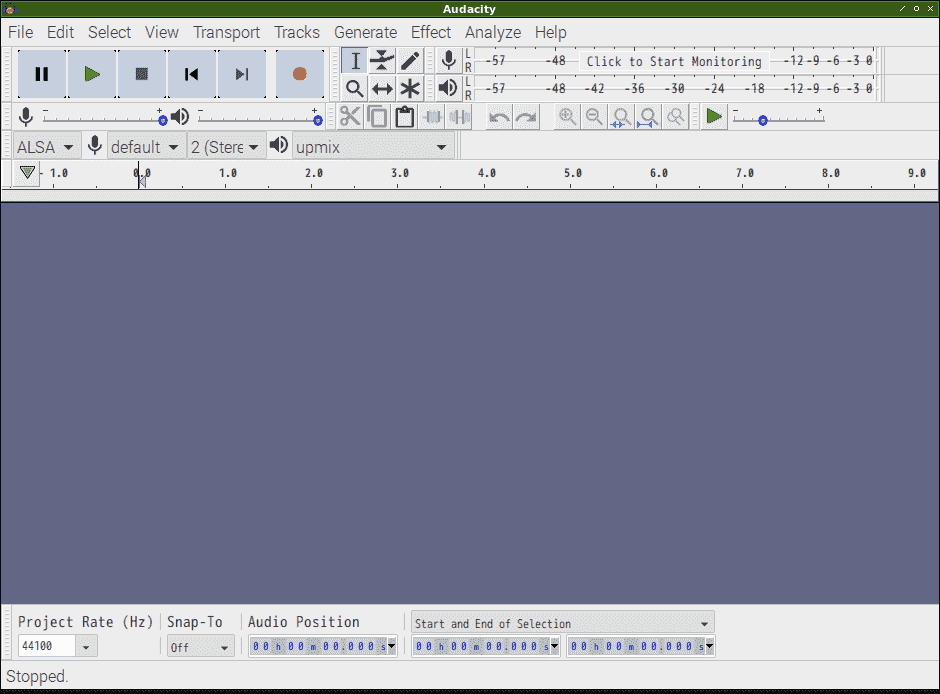Click the Fit Selection zoom icon
This screenshot has height=694, width=940.
click(621, 117)
